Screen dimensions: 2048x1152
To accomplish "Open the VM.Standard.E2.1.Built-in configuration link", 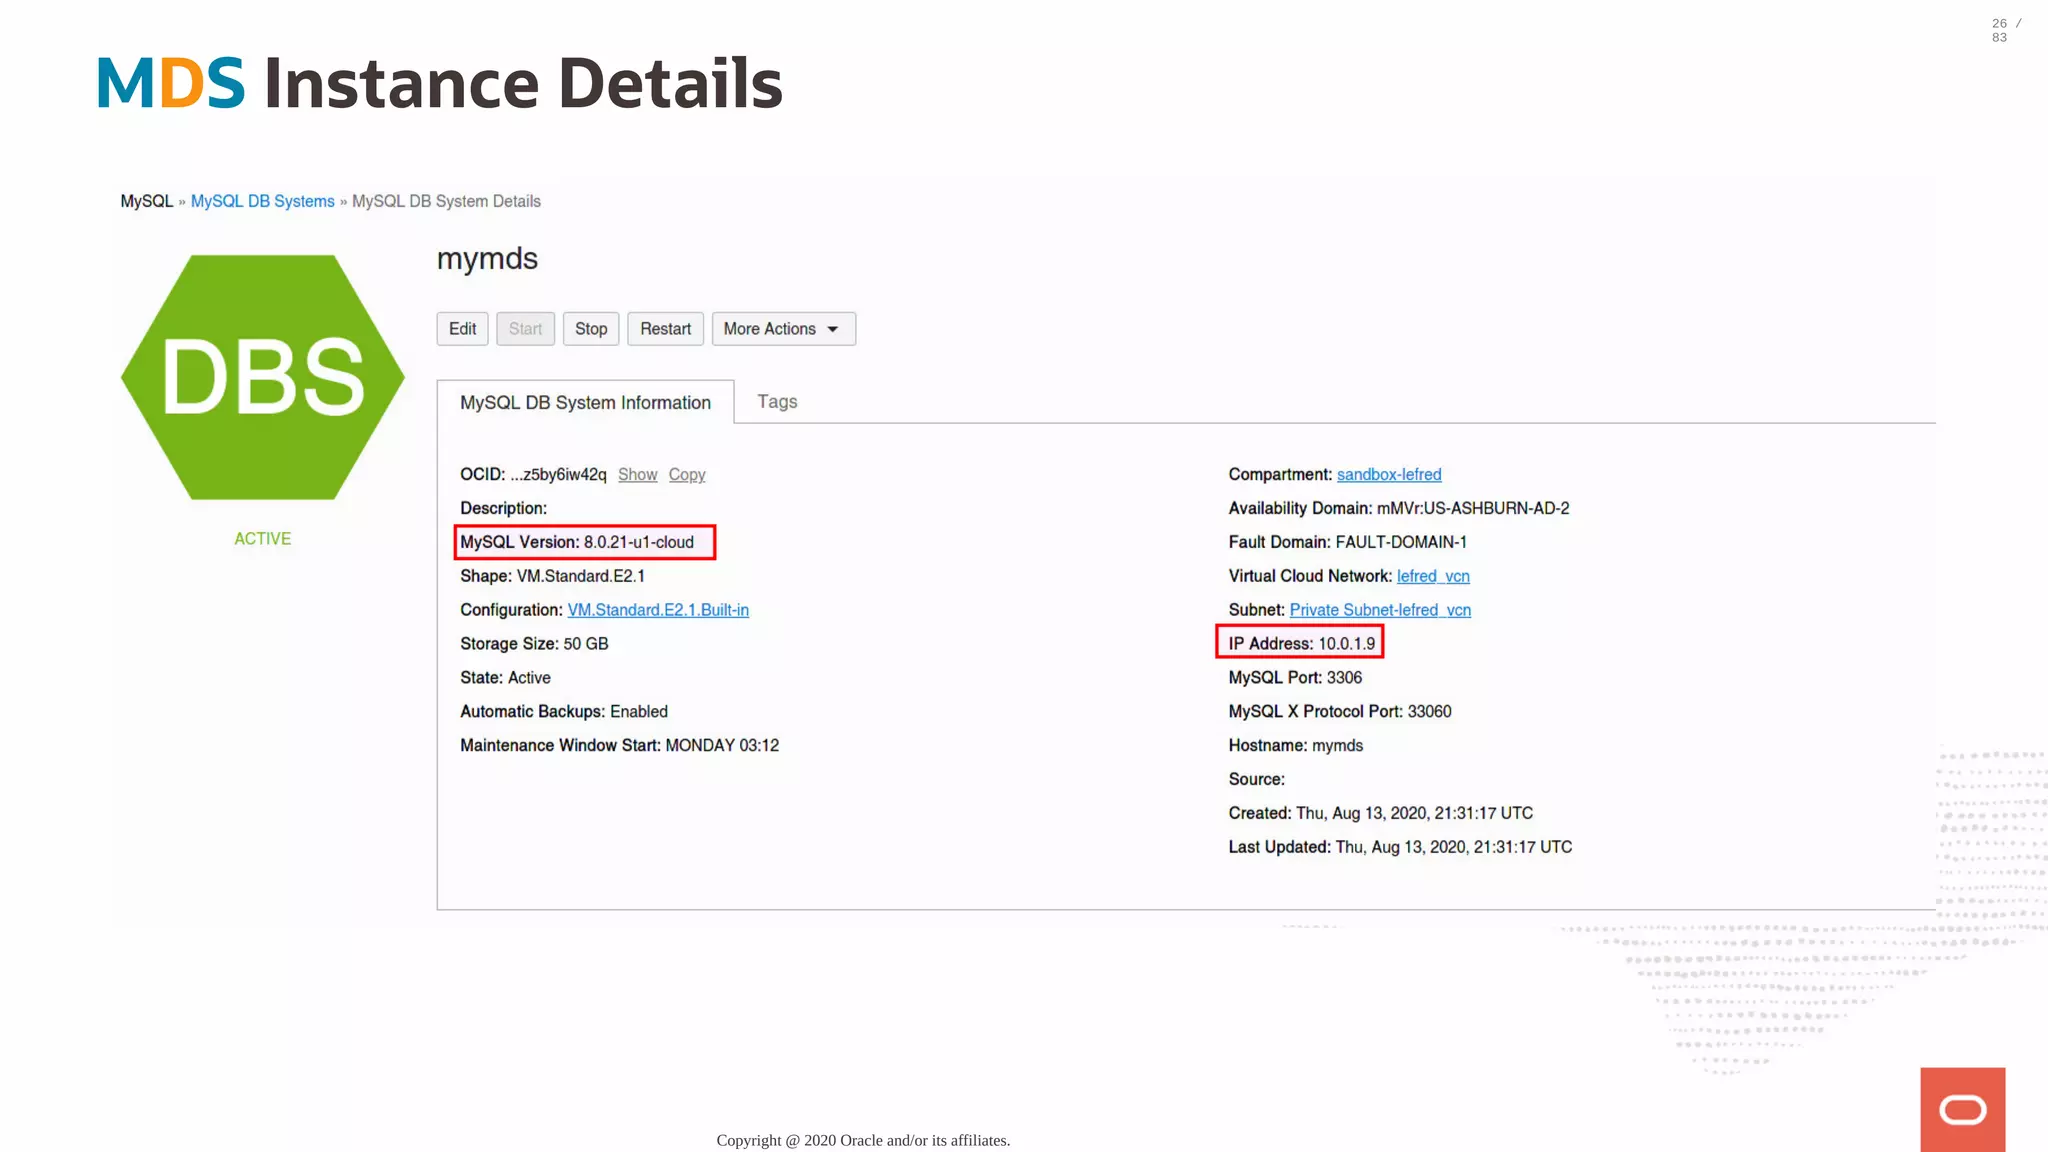I will [658, 610].
